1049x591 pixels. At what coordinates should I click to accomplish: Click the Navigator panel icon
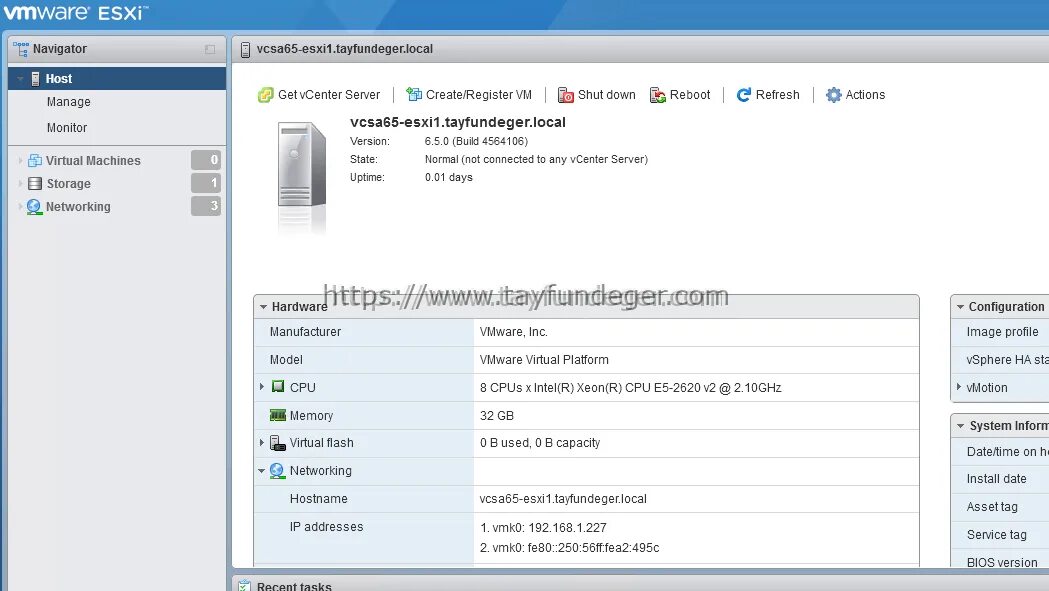[21, 49]
